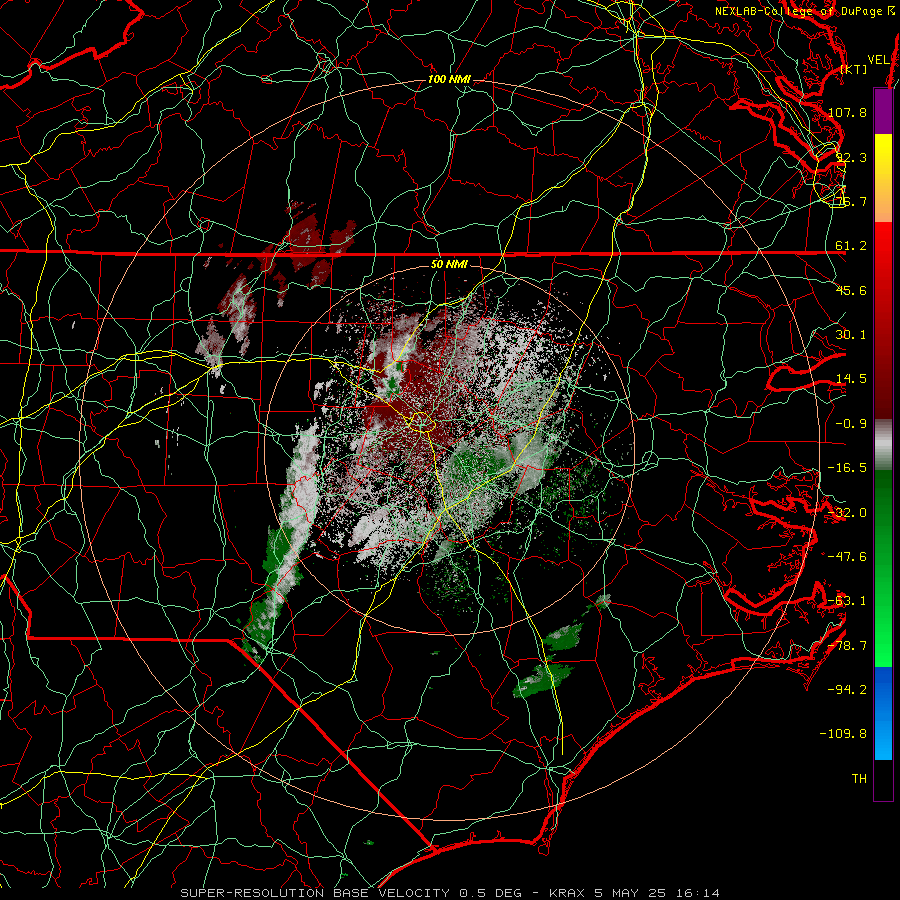Pick the purple segment of the color bar
Screen dimensions: 900x900
coord(883,111)
